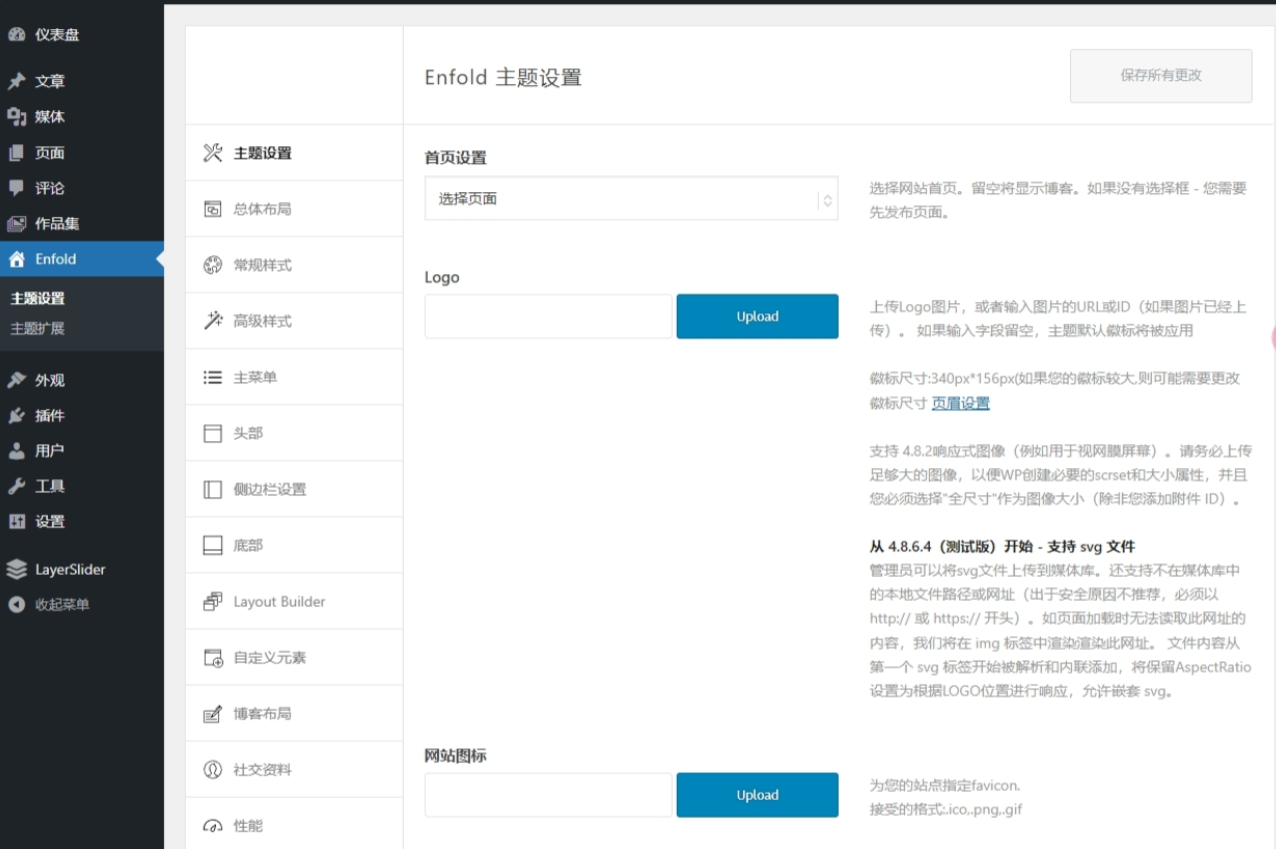Click the list icon beside 主菜单
Screen dimensions: 1276x849
(x=212, y=377)
